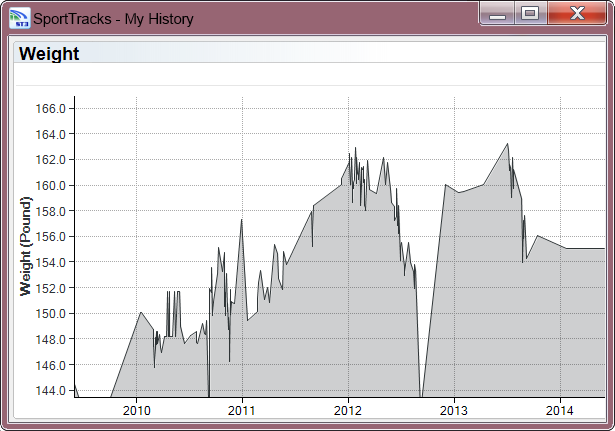Click the 2014 x-axis label

tap(560, 410)
